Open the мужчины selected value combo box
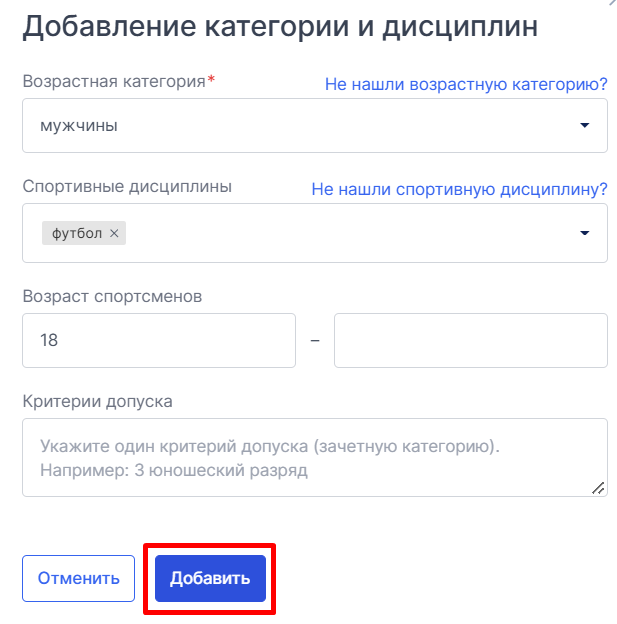Screen dimensions: 617x624 click(x=314, y=125)
